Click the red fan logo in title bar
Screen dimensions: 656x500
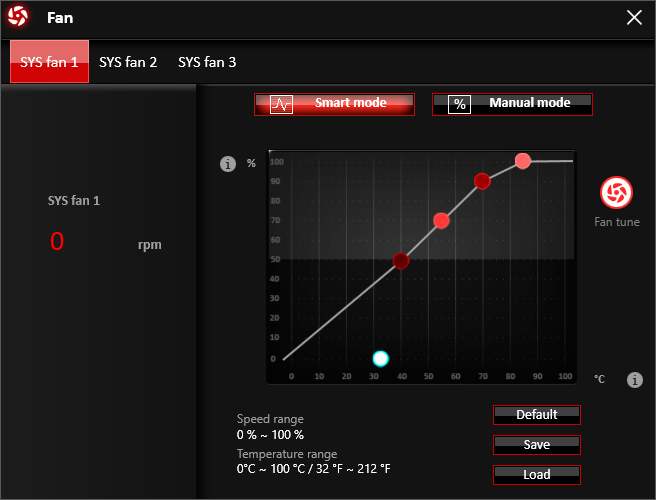tap(18, 17)
